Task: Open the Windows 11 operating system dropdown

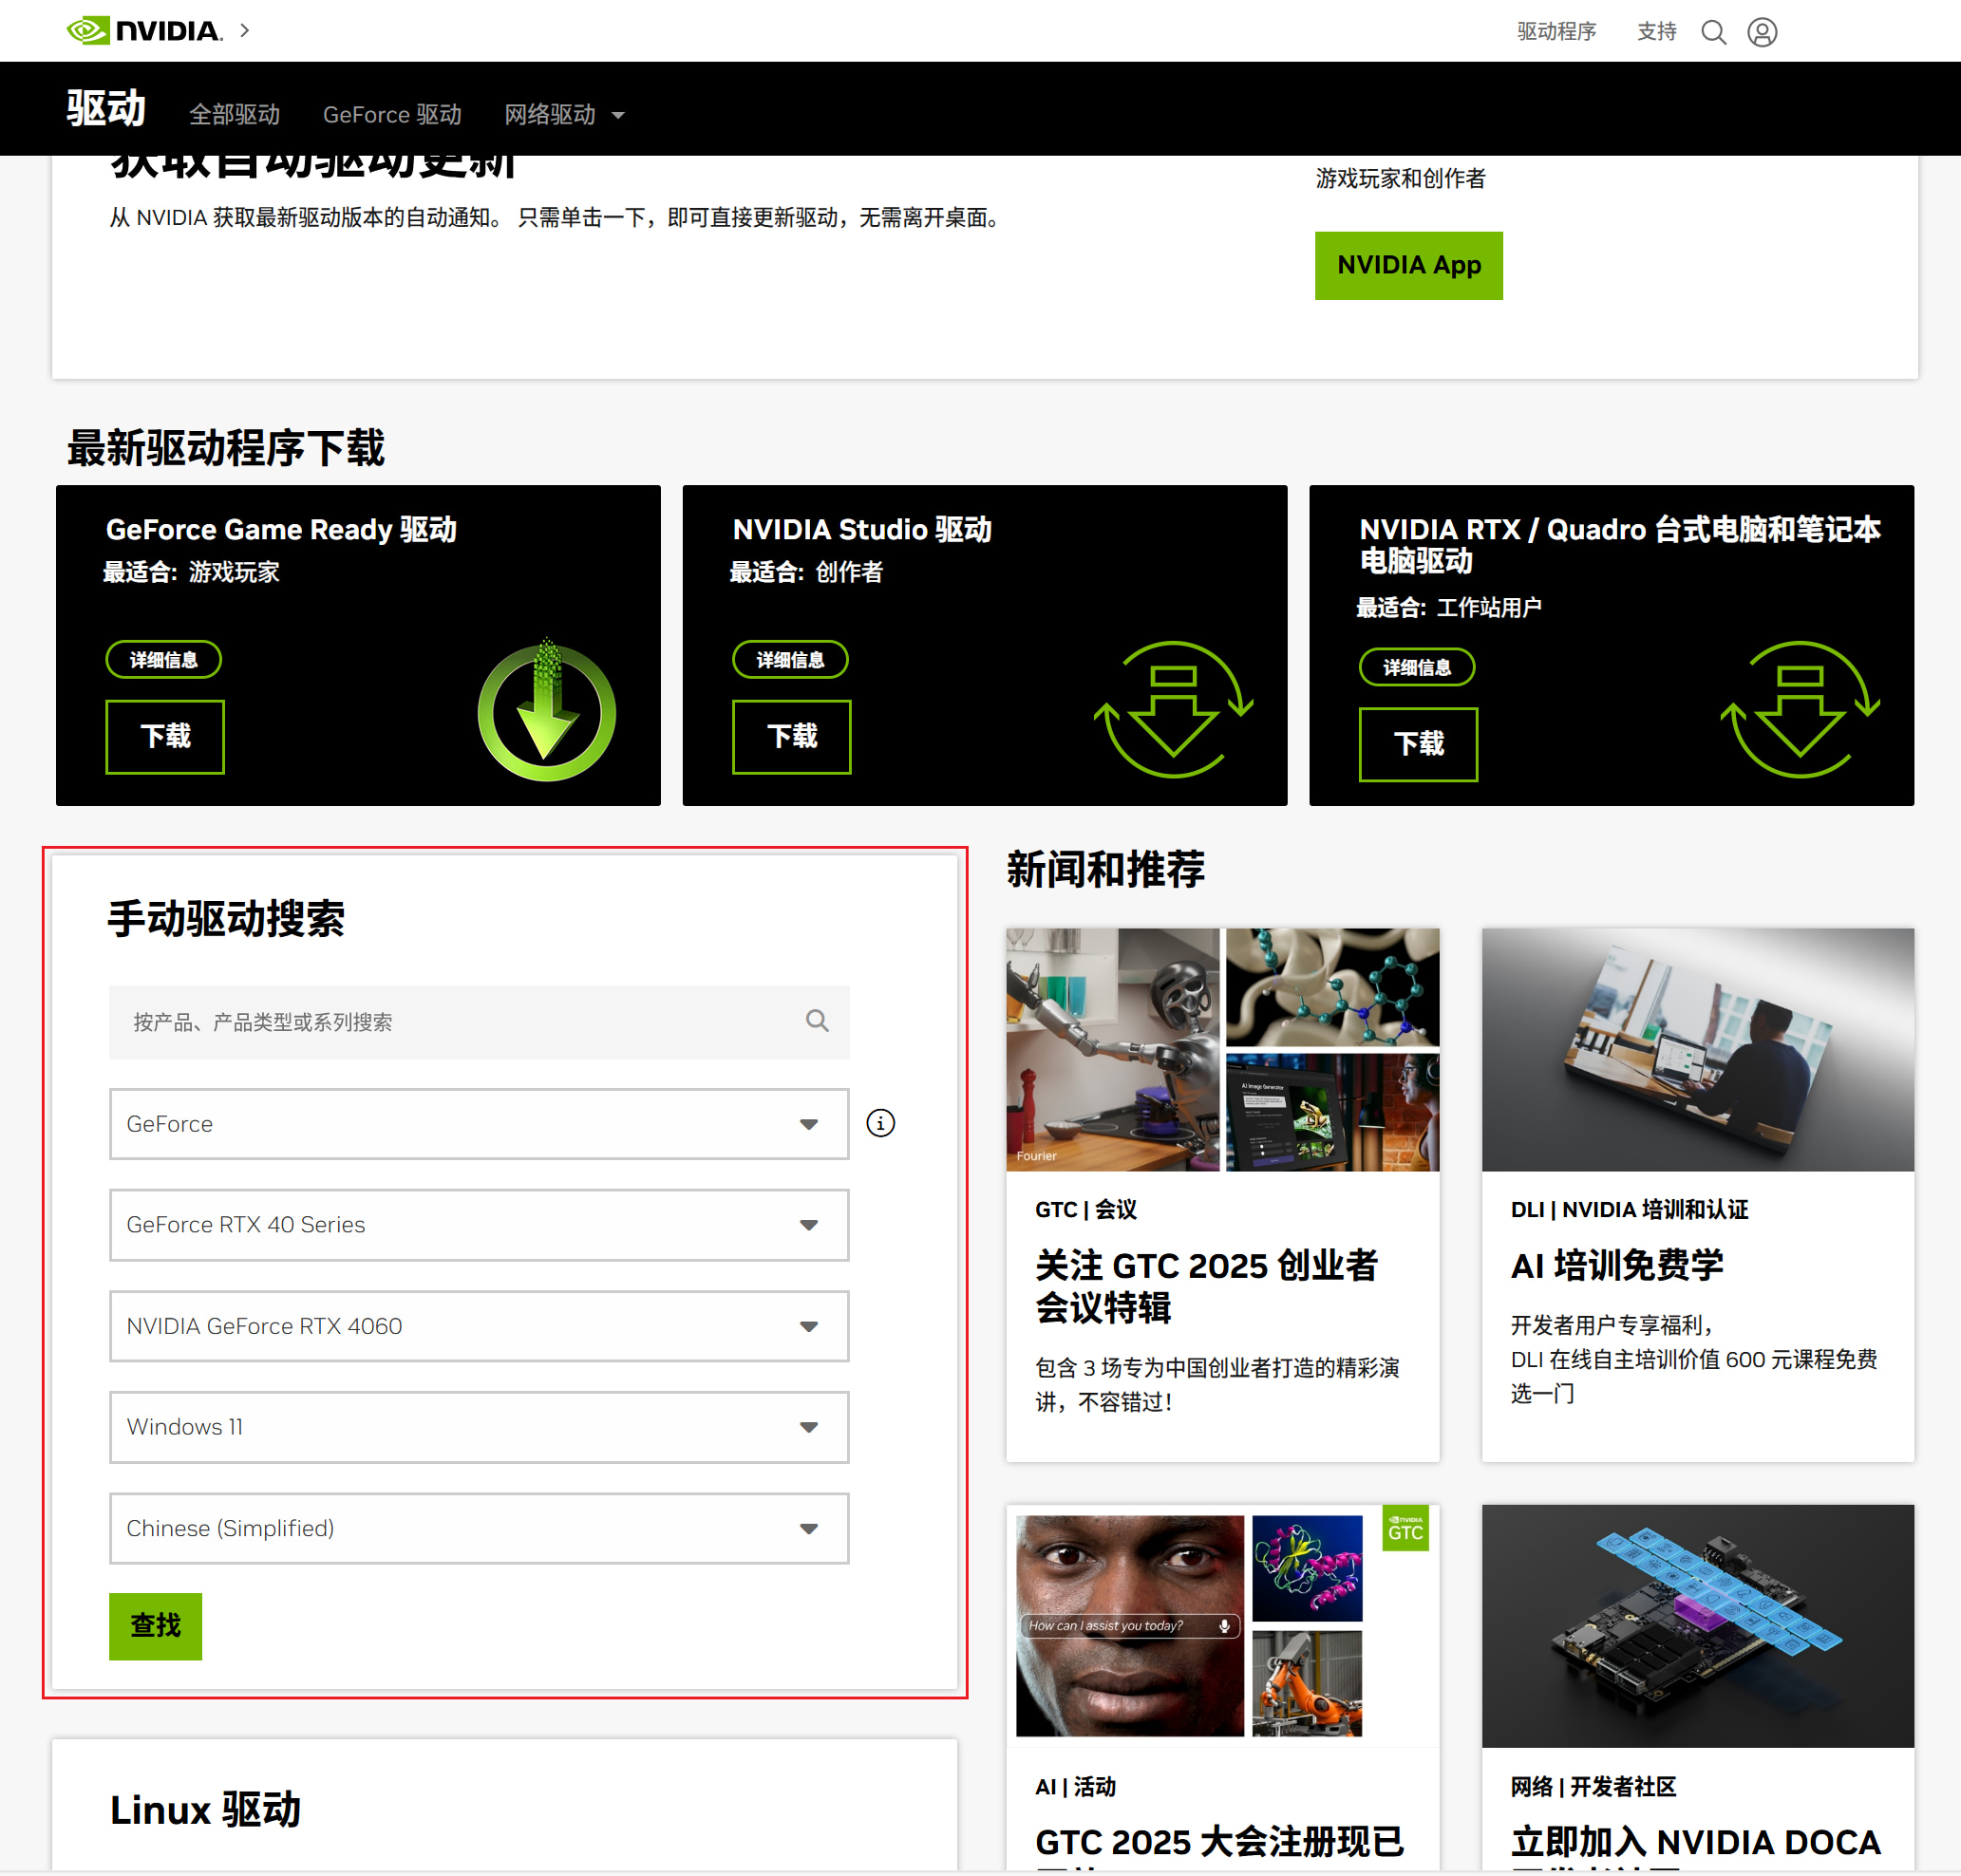Action: (479, 1427)
